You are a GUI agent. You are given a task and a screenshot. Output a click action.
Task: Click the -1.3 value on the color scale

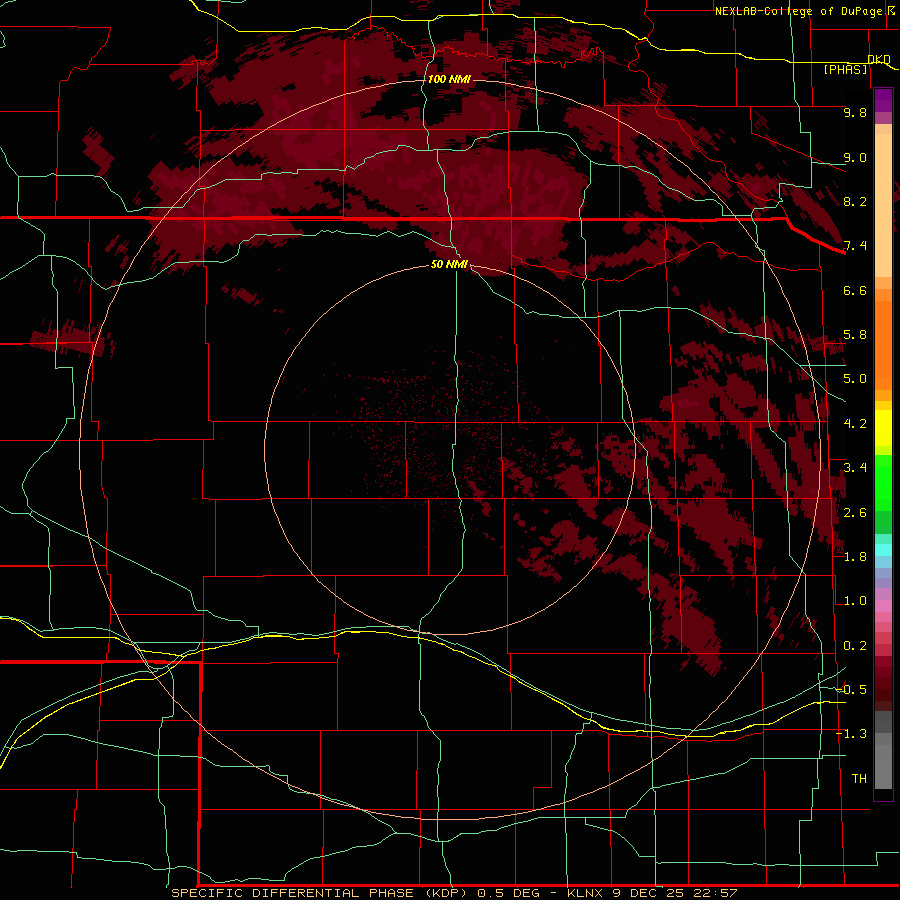(x=851, y=734)
